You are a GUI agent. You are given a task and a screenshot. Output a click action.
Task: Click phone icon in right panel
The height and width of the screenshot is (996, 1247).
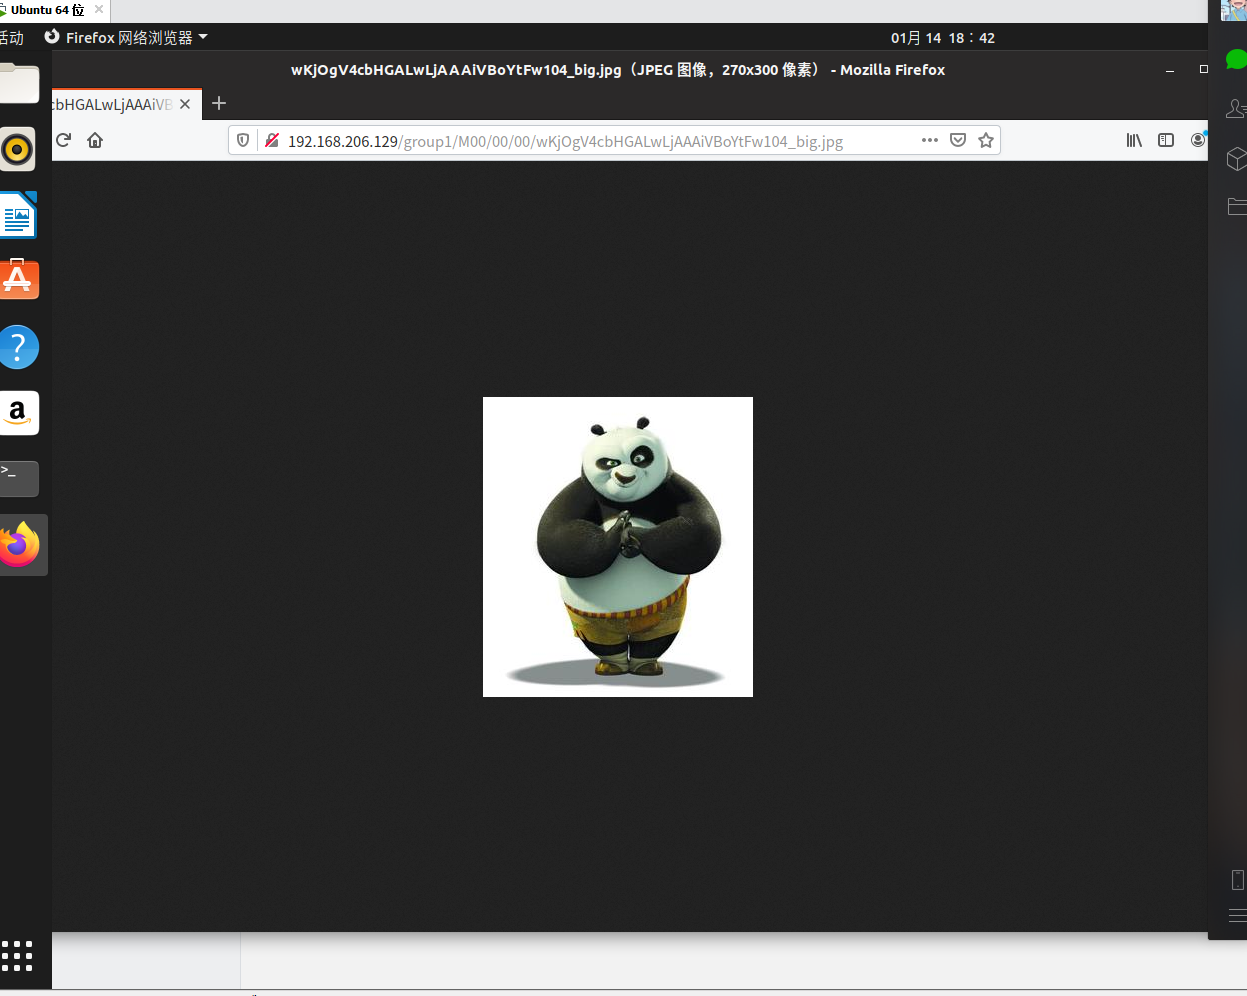[x=1238, y=880]
